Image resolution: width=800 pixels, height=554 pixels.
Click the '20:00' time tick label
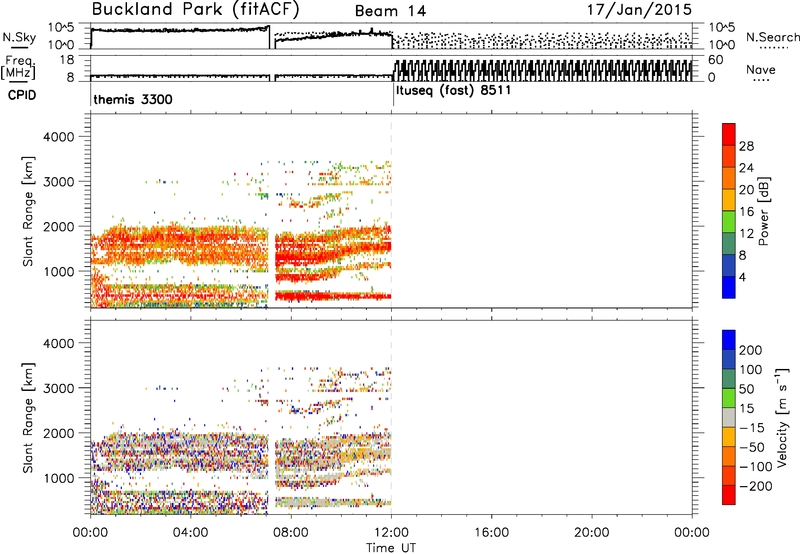[x=592, y=533]
